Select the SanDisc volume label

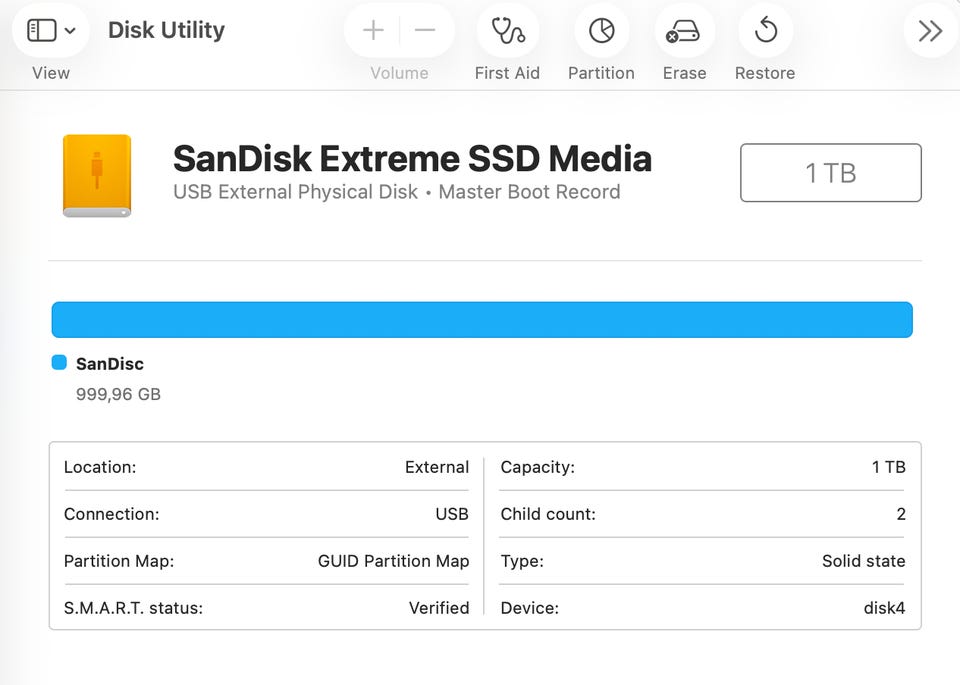(110, 364)
